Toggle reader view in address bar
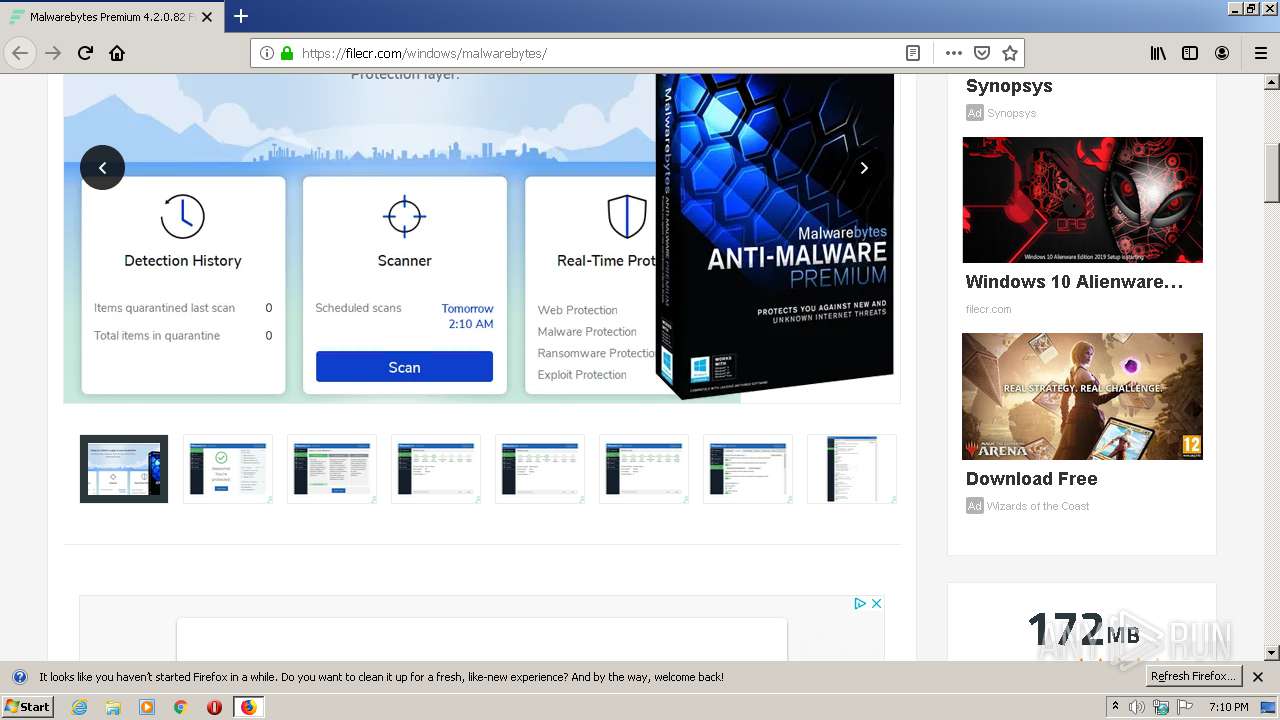 point(913,53)
